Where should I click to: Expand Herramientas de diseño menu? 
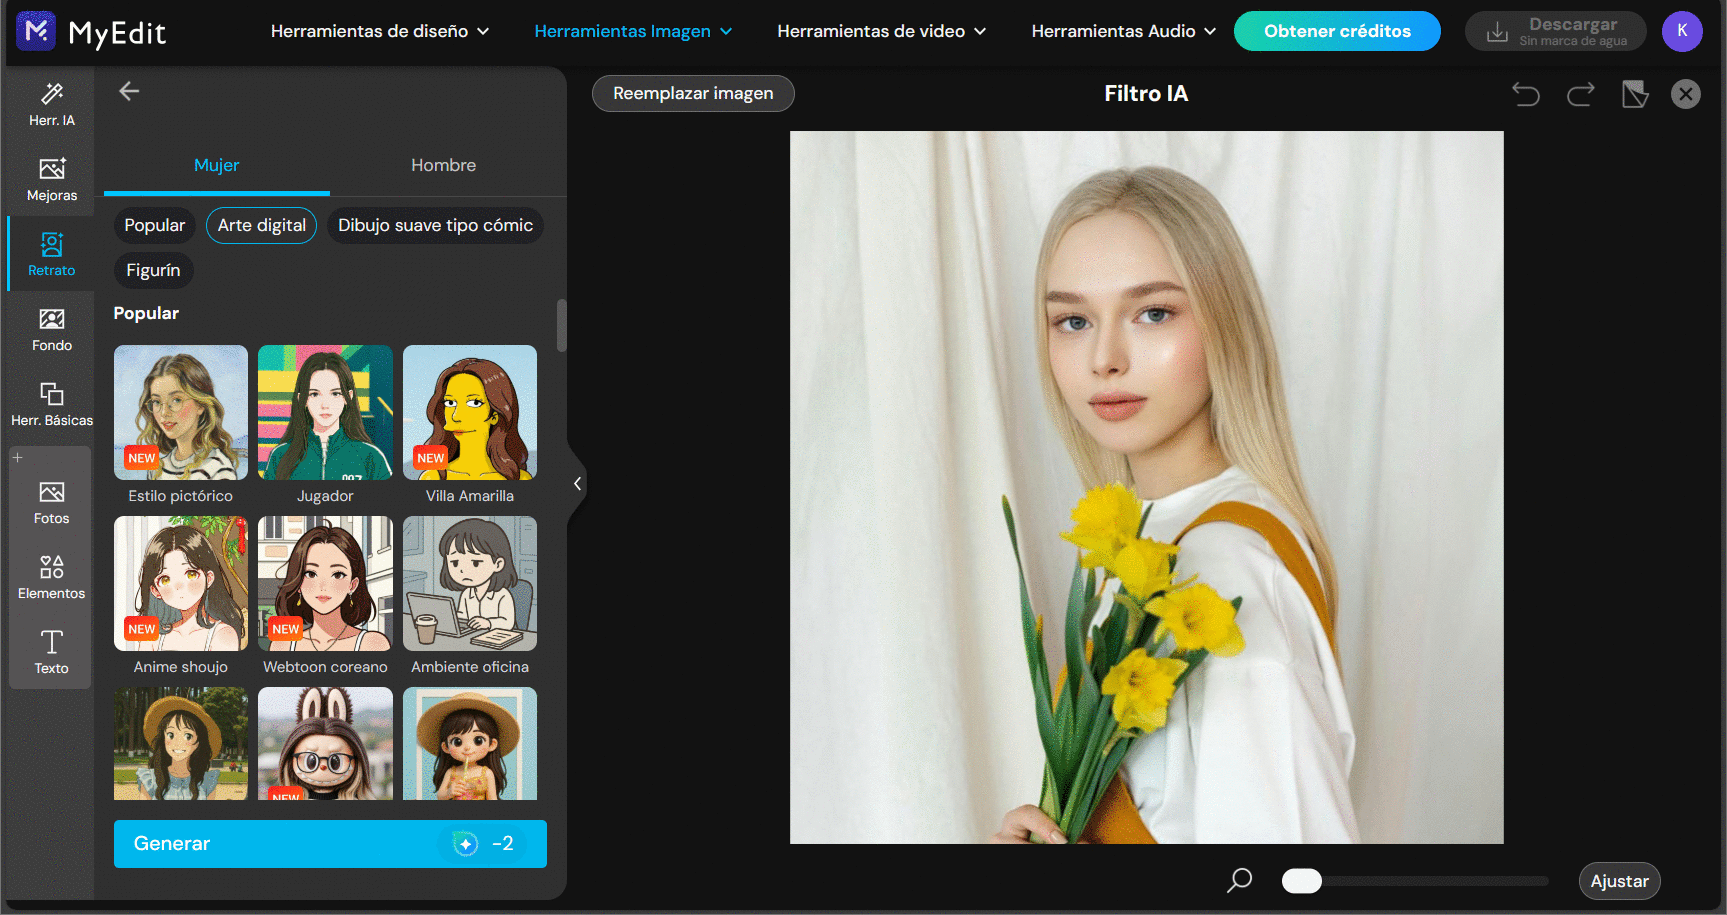click(x=380, y=32)
